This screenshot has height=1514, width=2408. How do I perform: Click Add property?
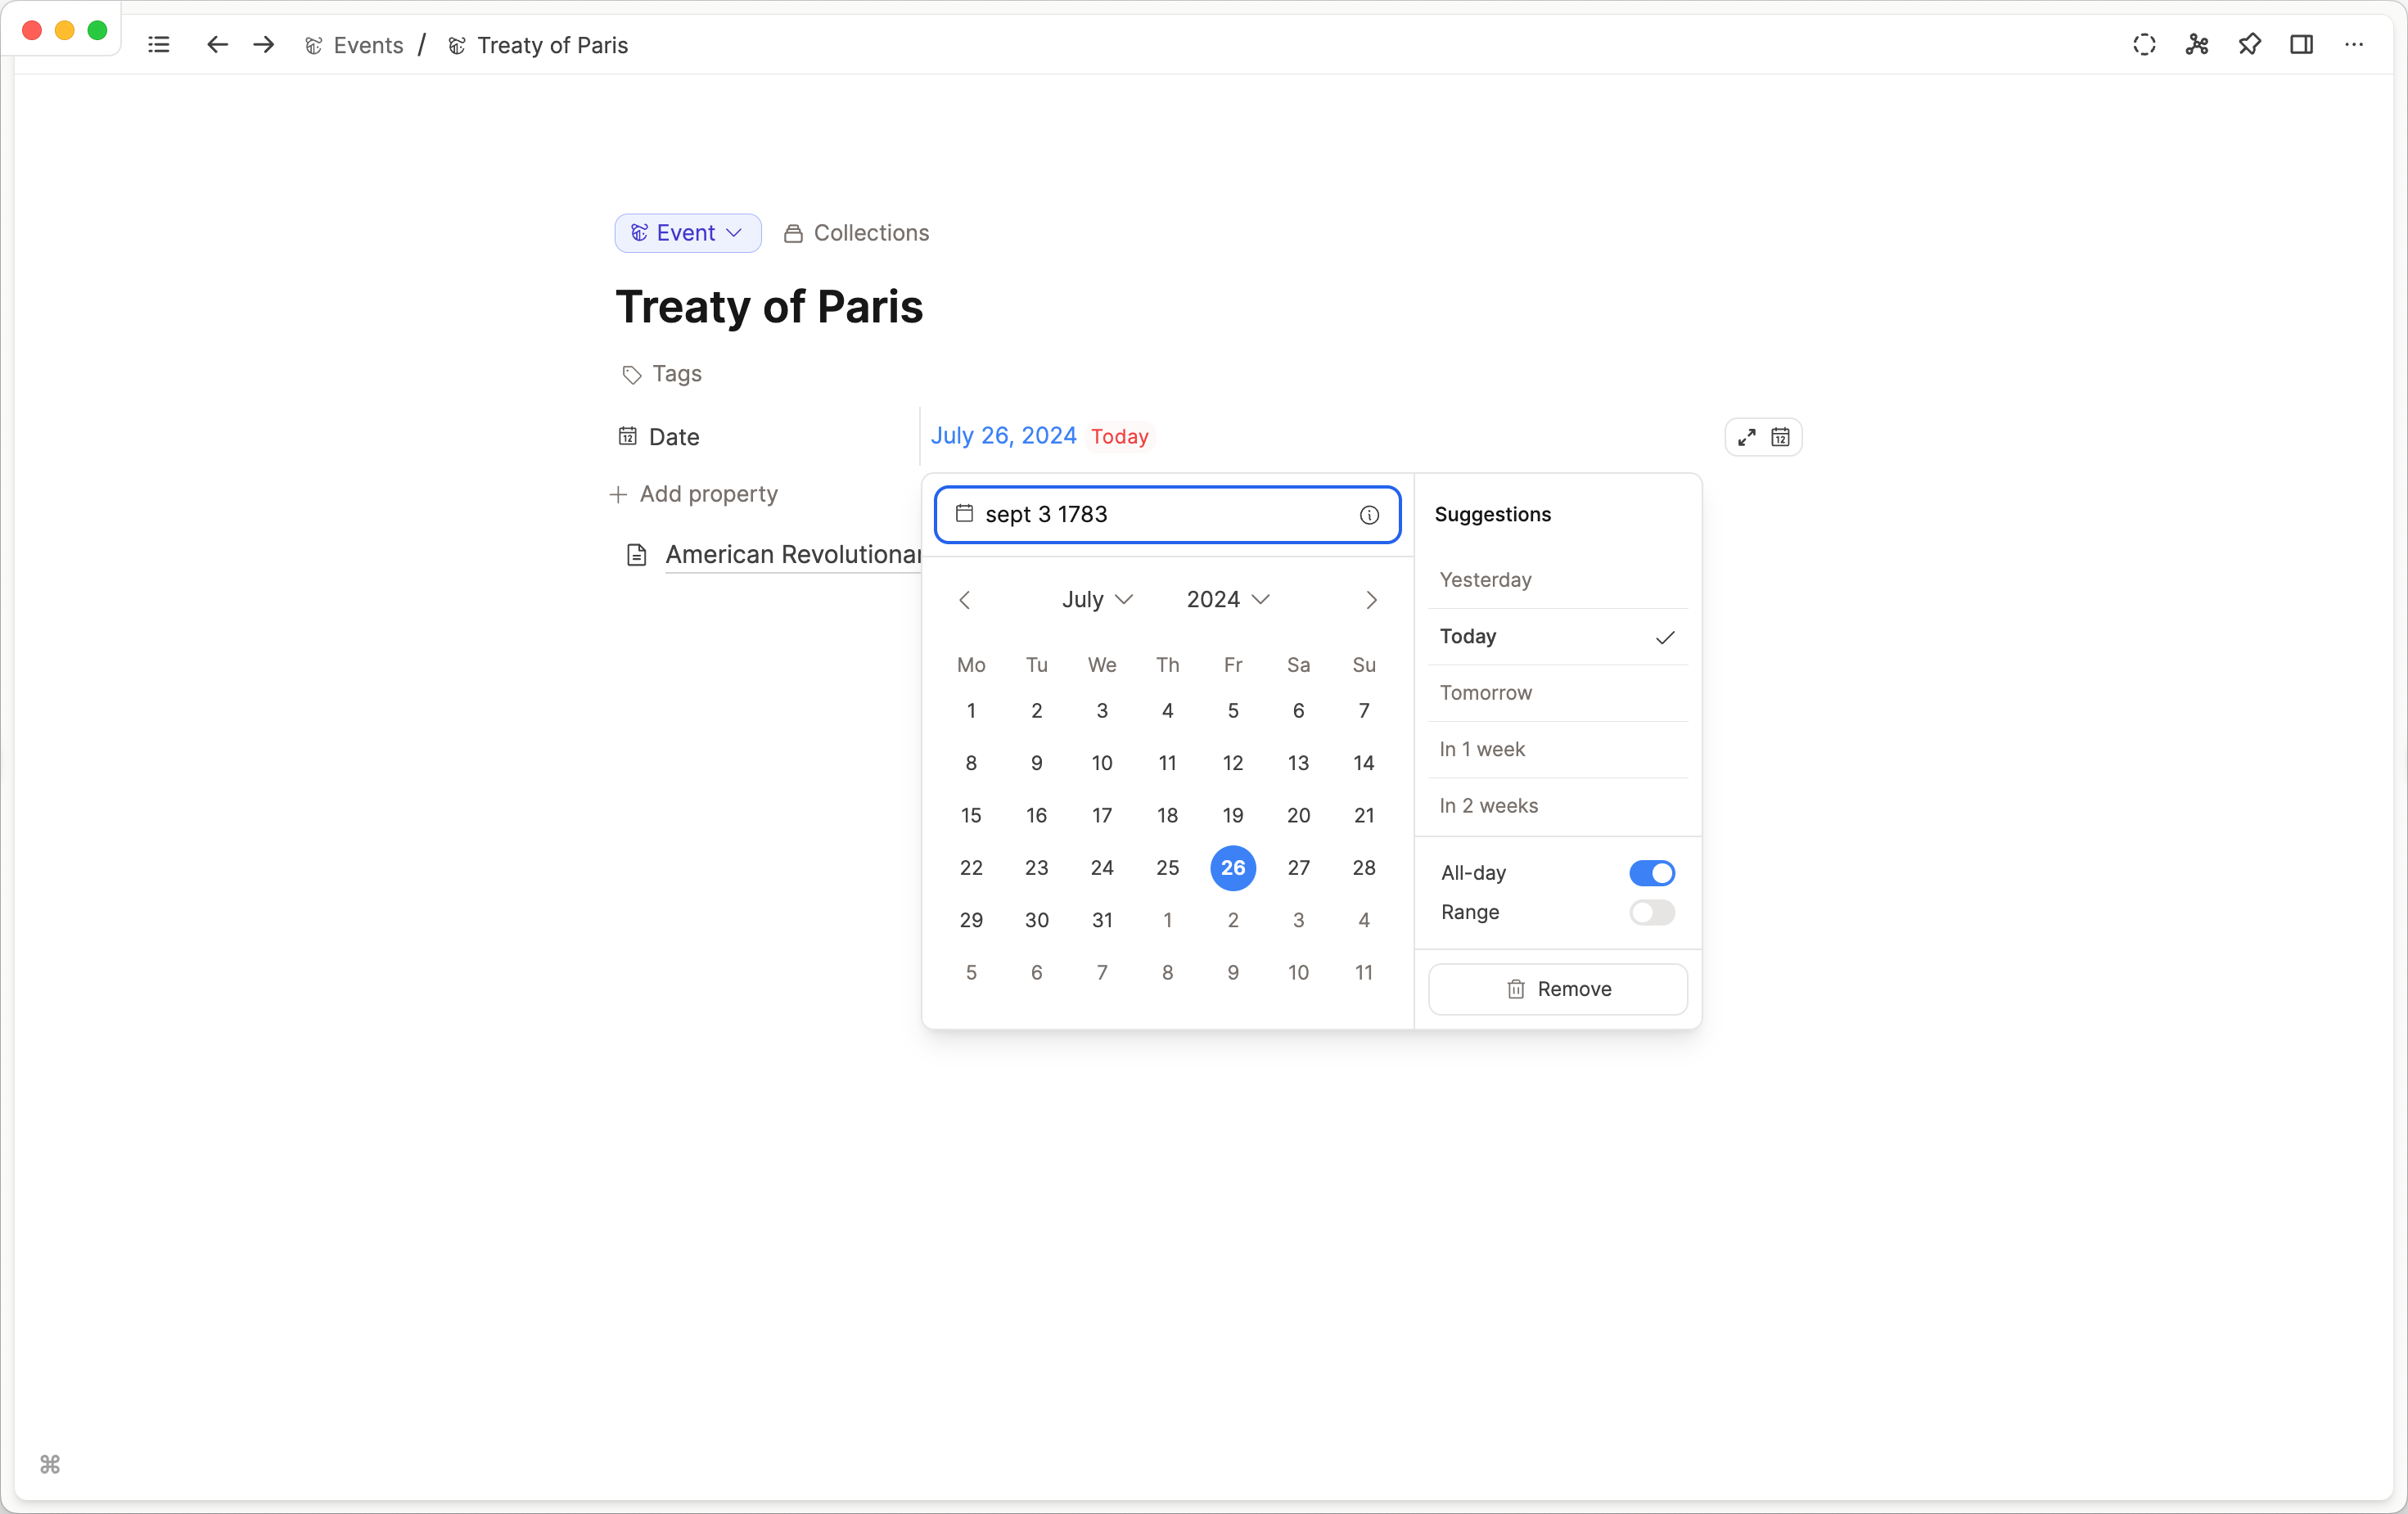tap(694, 494)
